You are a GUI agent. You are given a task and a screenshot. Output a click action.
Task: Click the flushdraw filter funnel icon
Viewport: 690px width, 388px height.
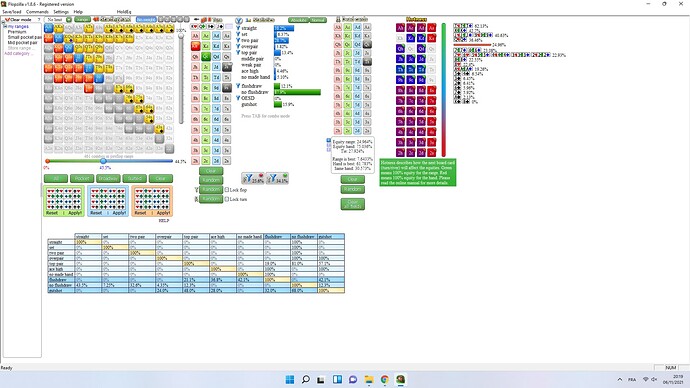pyautogui.click(x=238, y=86)
